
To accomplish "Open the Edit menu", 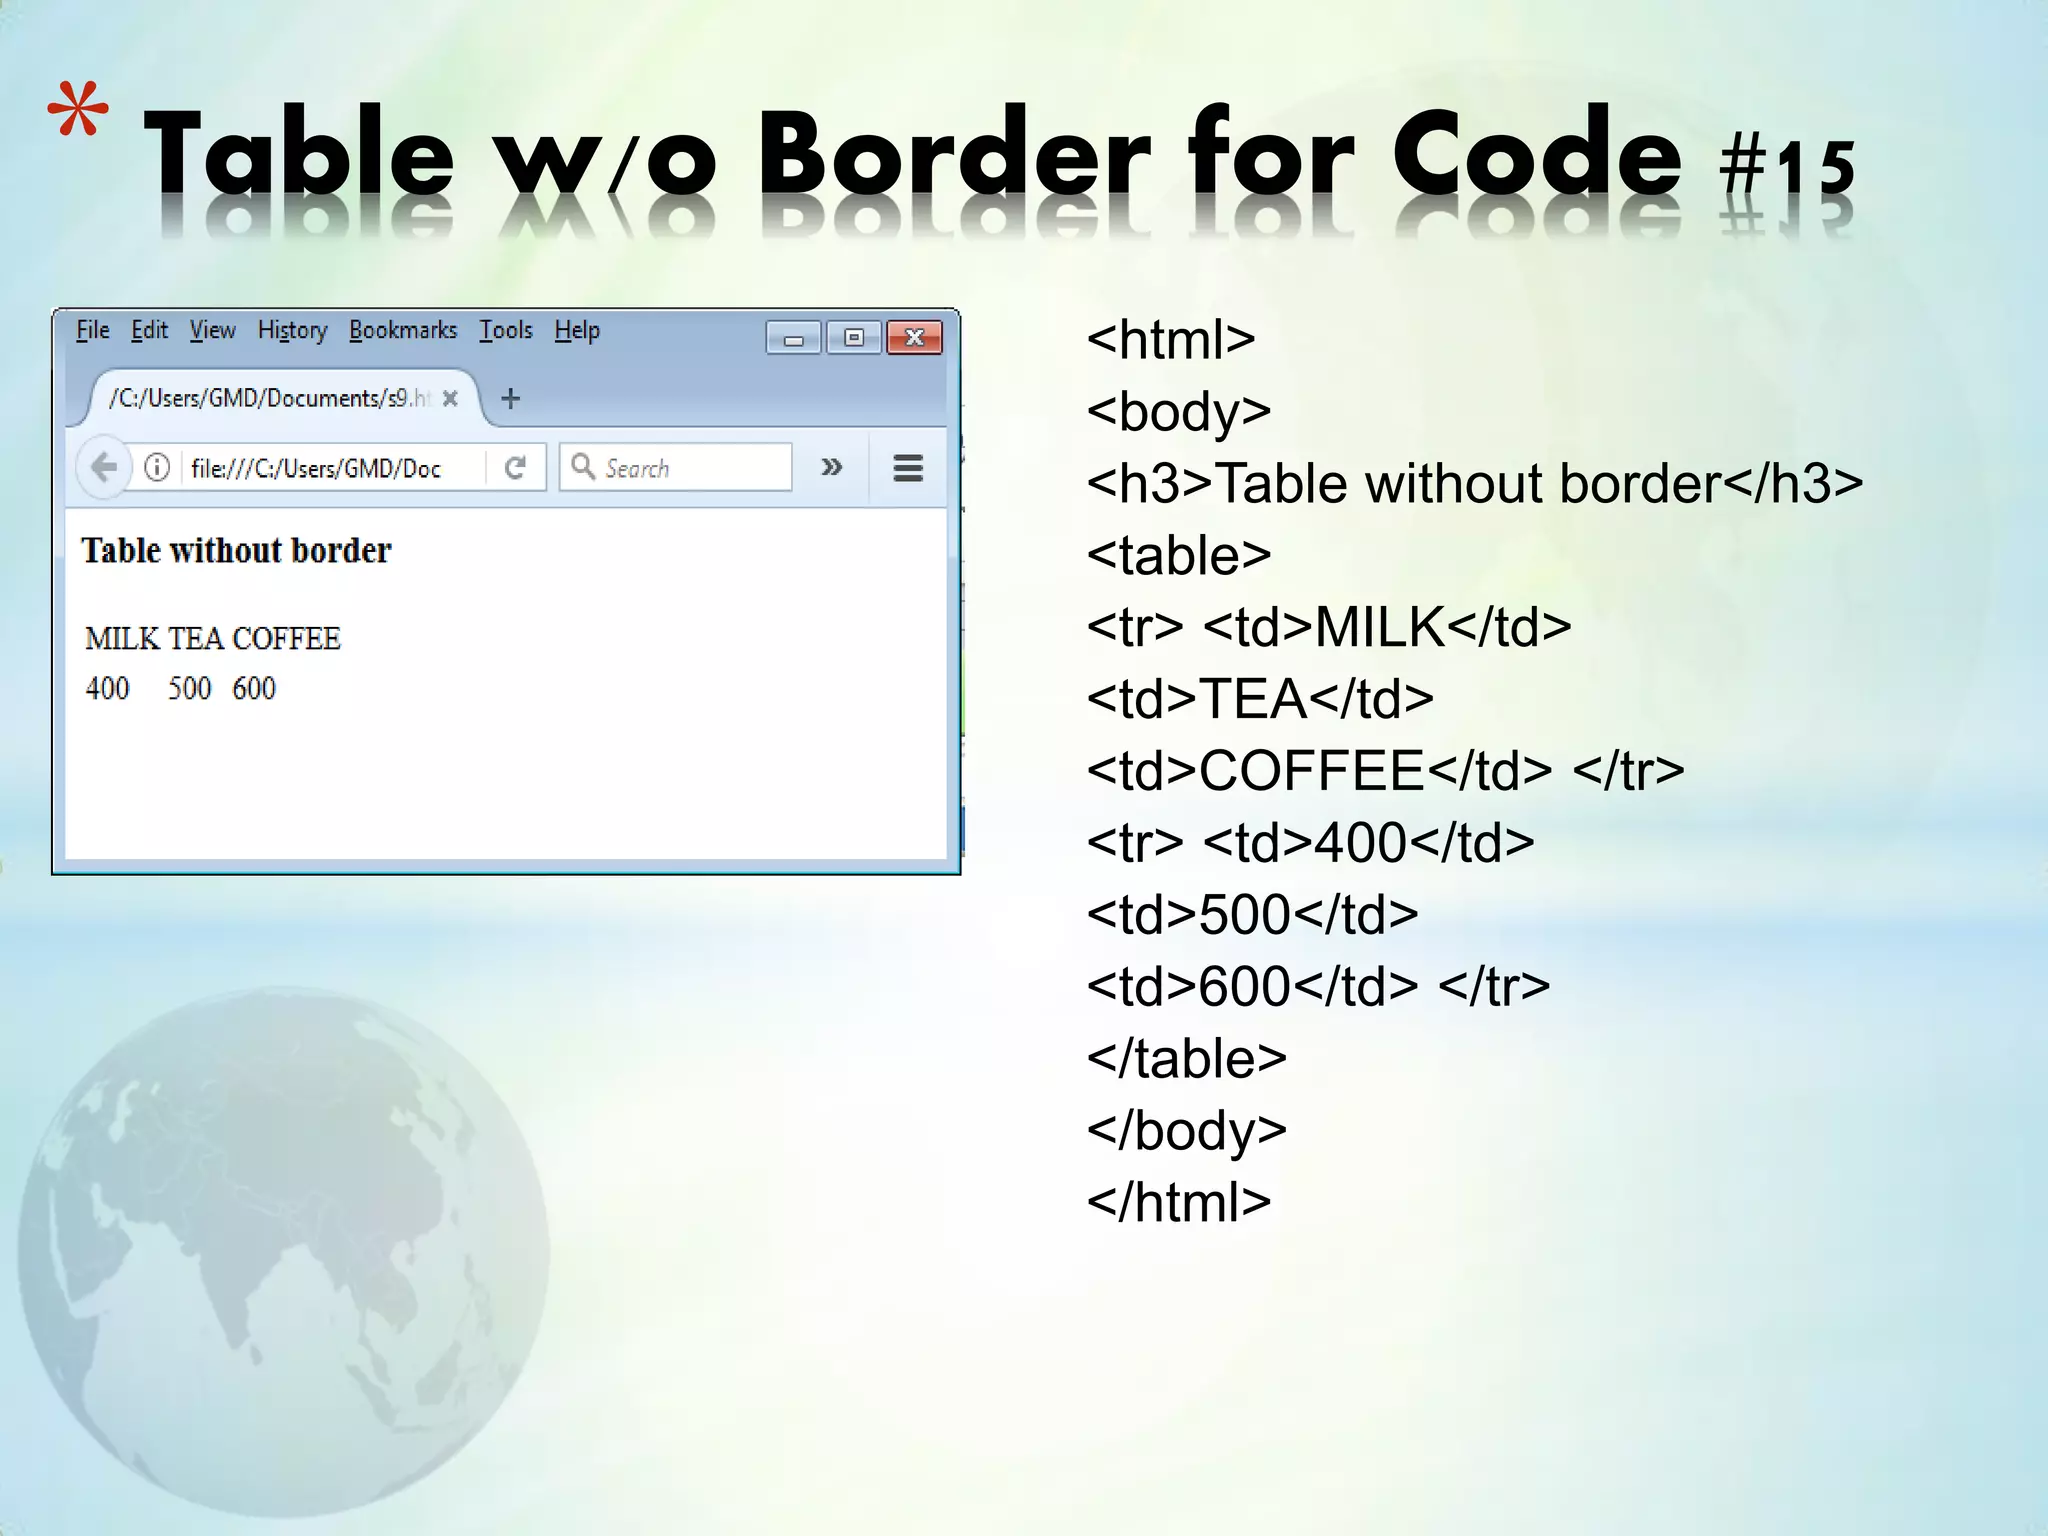I will tap(149, 330).
